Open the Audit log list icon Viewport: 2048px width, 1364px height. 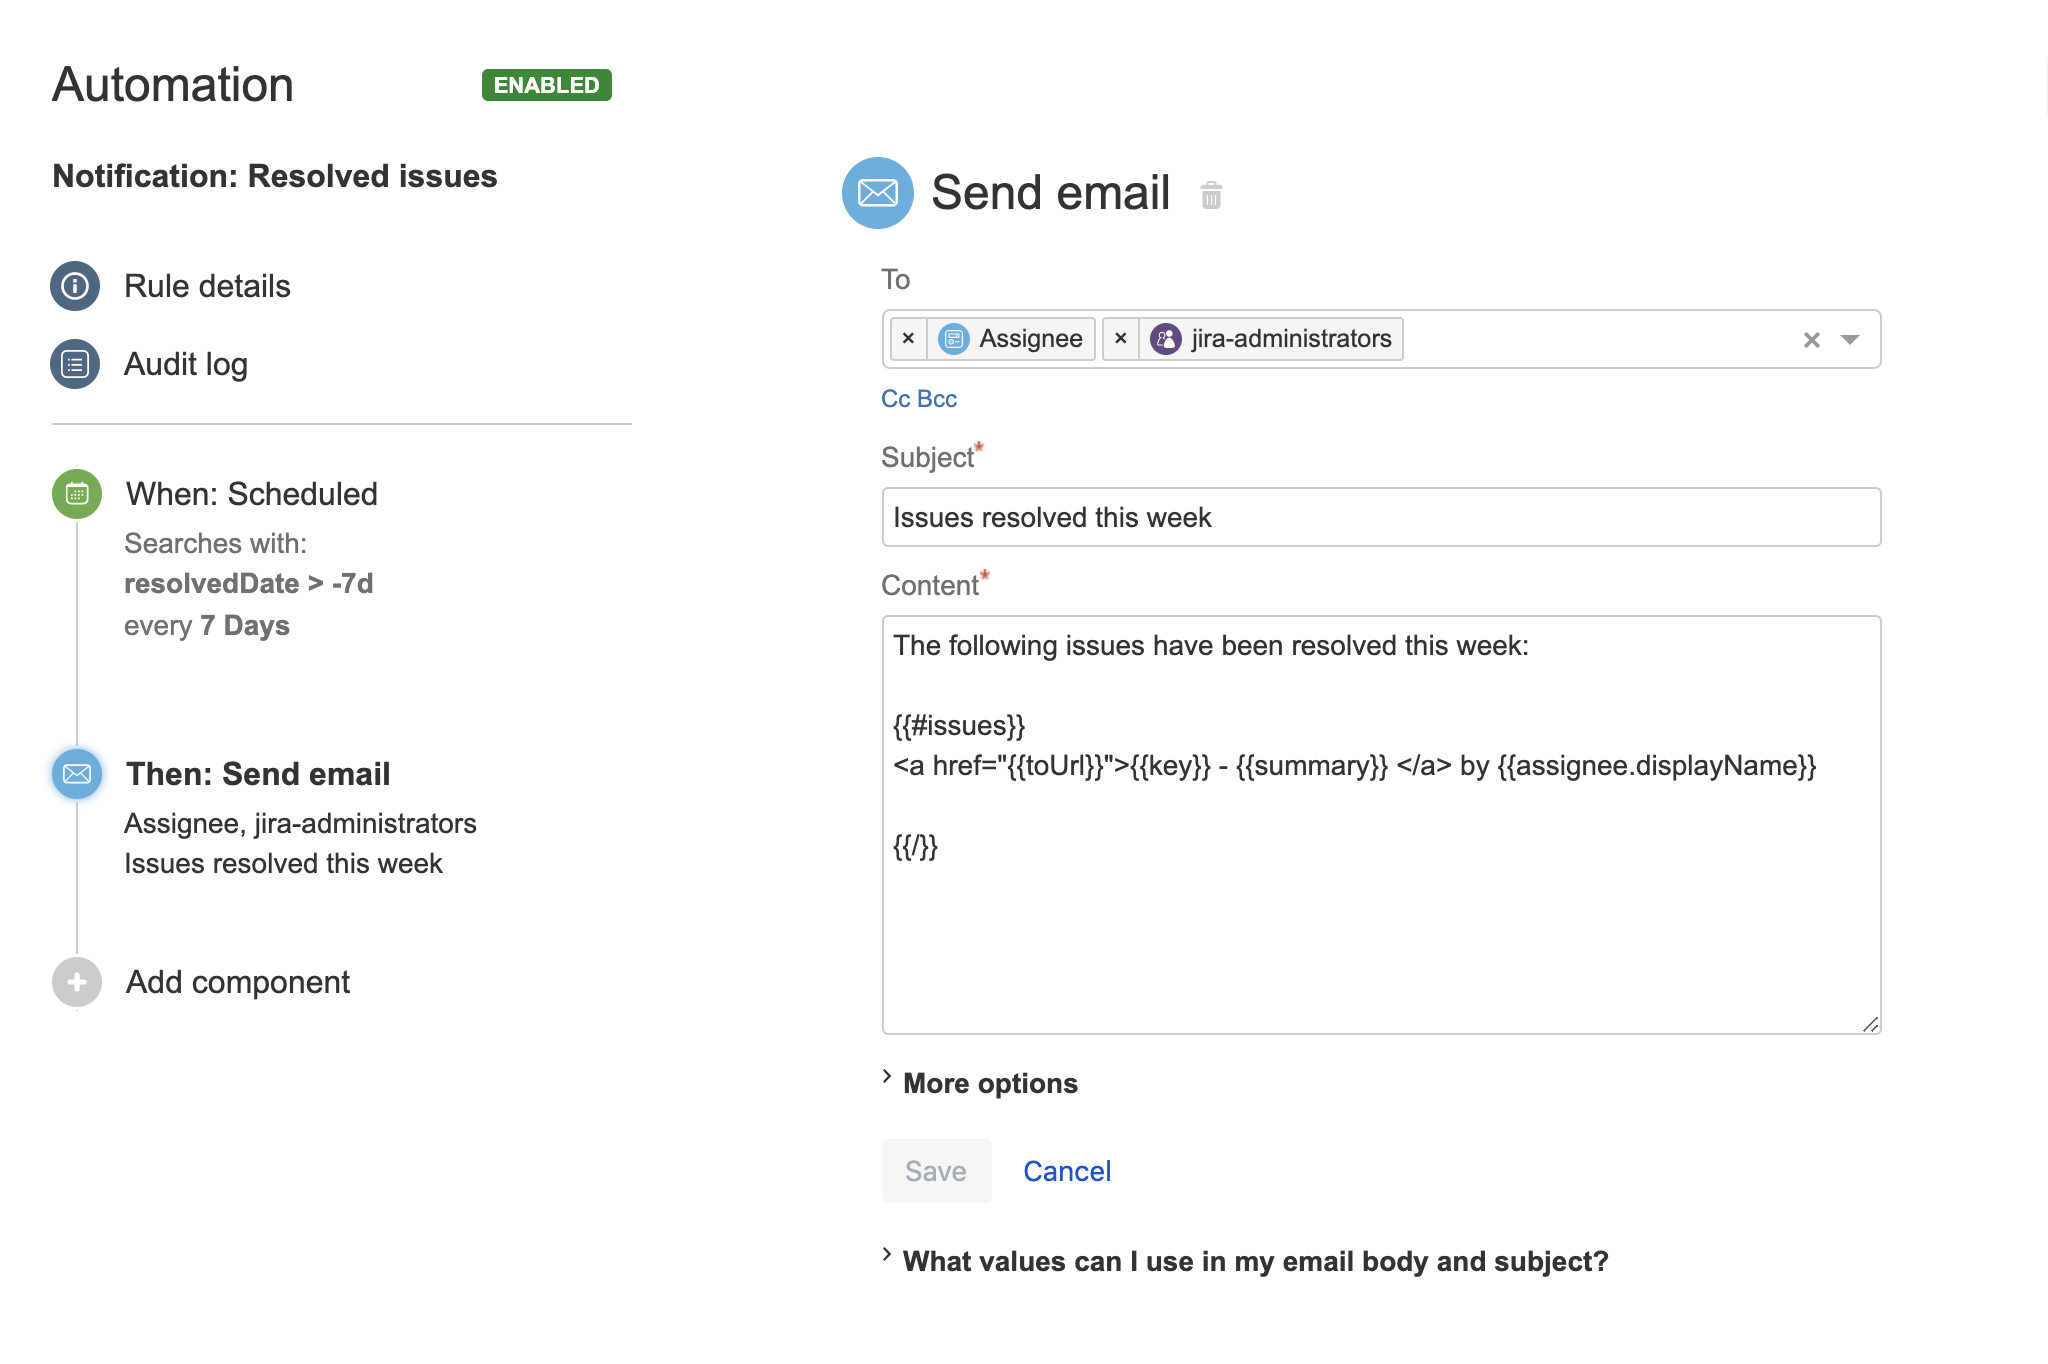click(x=75, y=364)
